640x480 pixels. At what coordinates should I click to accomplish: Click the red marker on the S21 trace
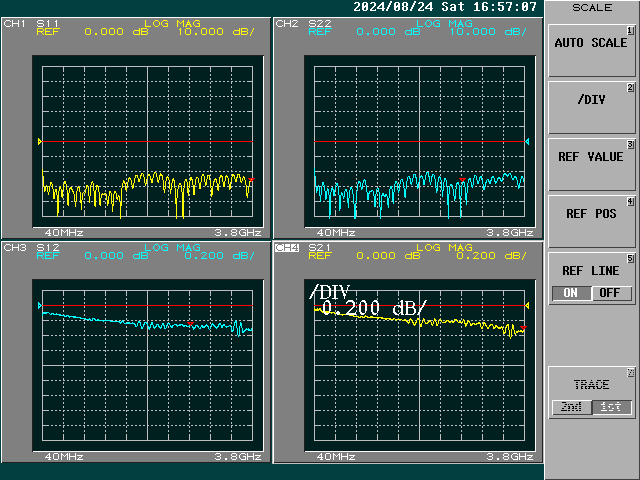point(523,328)
